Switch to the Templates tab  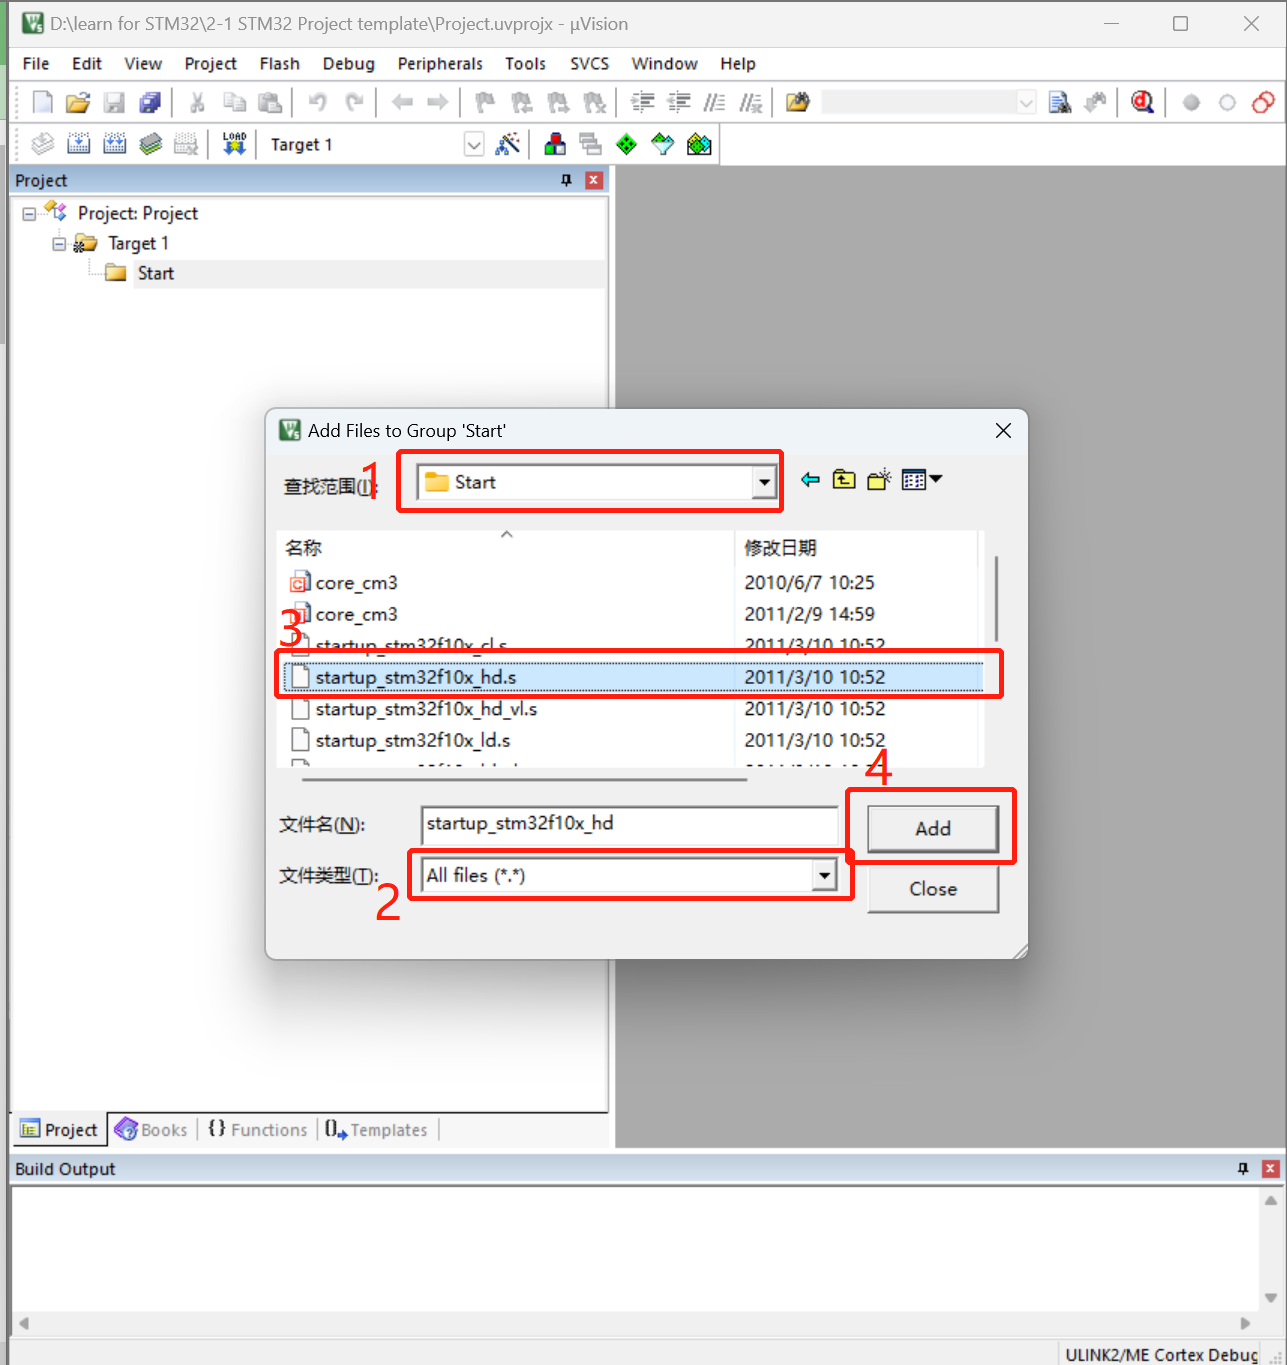tap(377, 1129)
